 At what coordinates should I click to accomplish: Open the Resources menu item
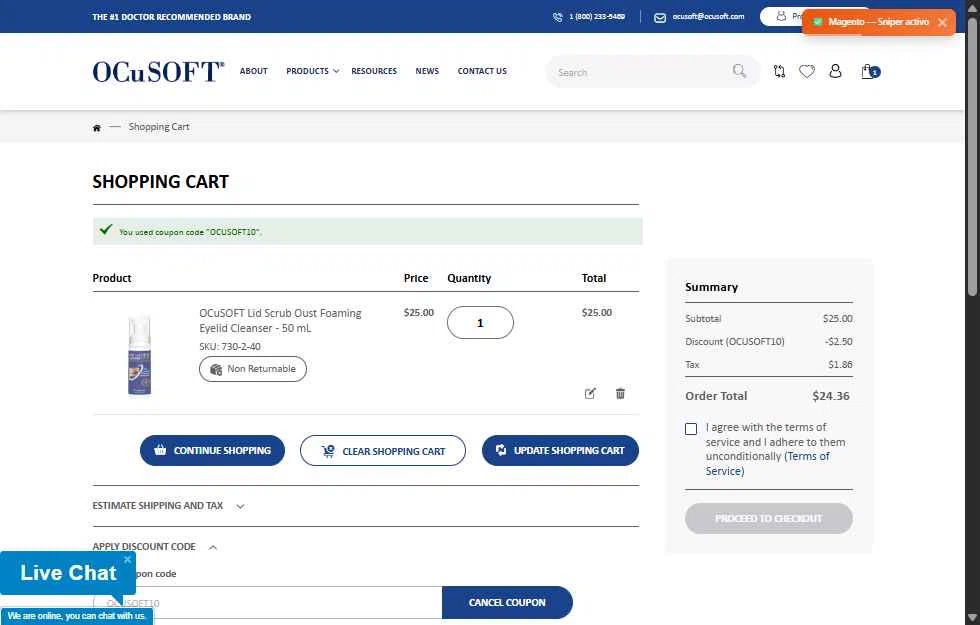click(x=374, y=71)
